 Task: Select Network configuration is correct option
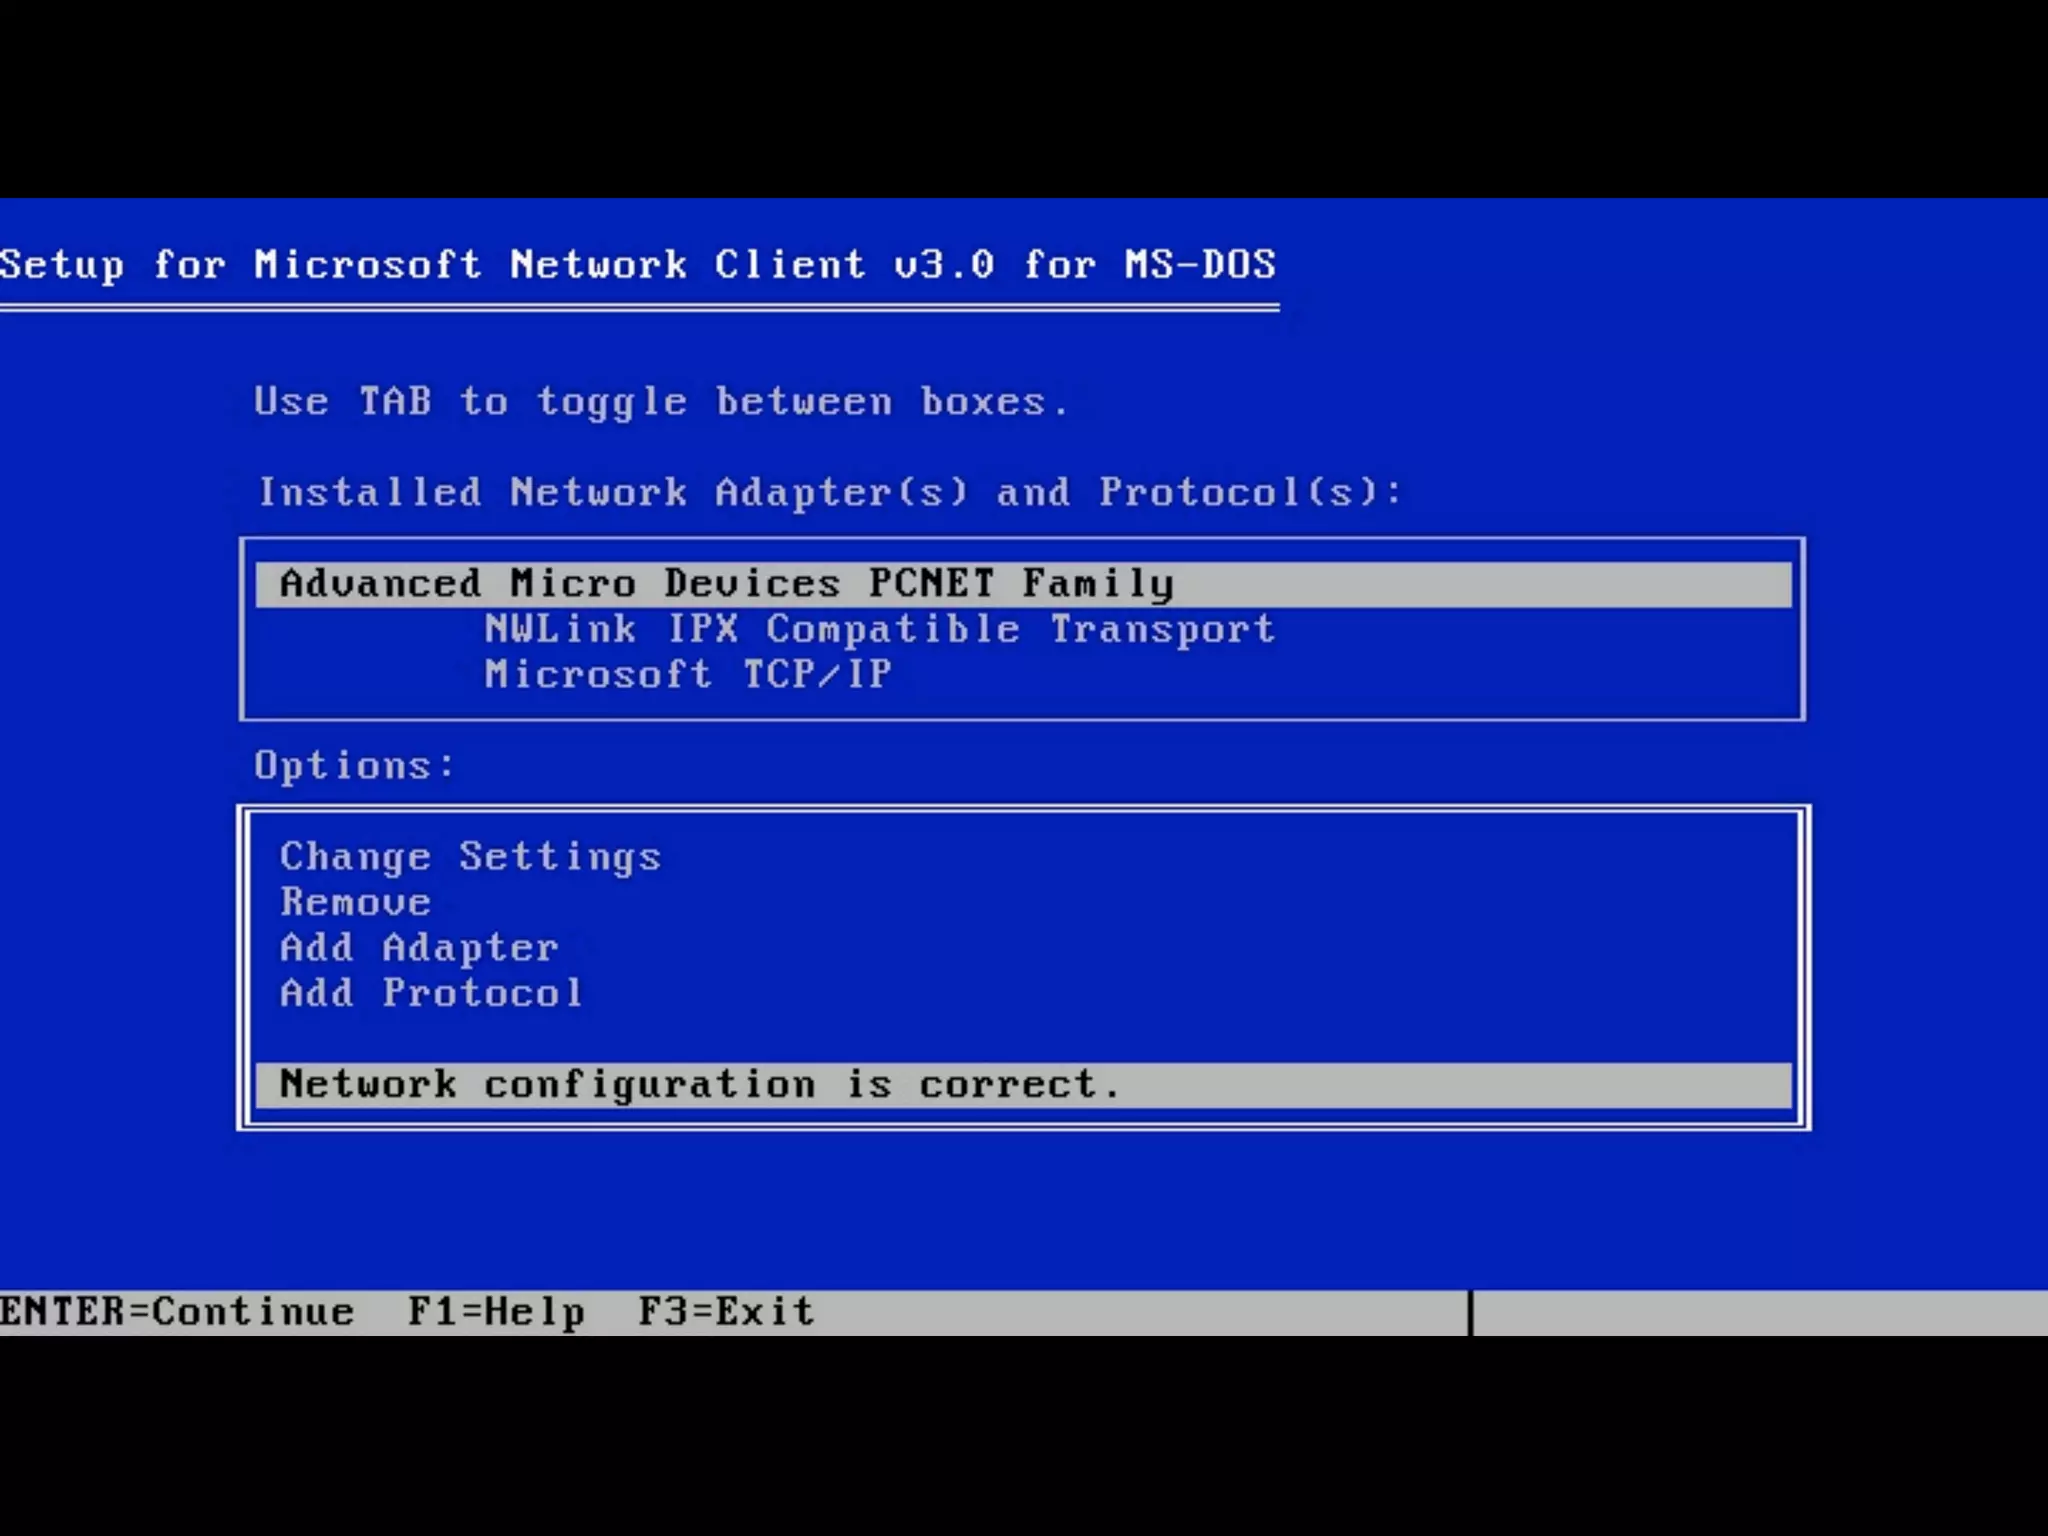coord(700,1085)
